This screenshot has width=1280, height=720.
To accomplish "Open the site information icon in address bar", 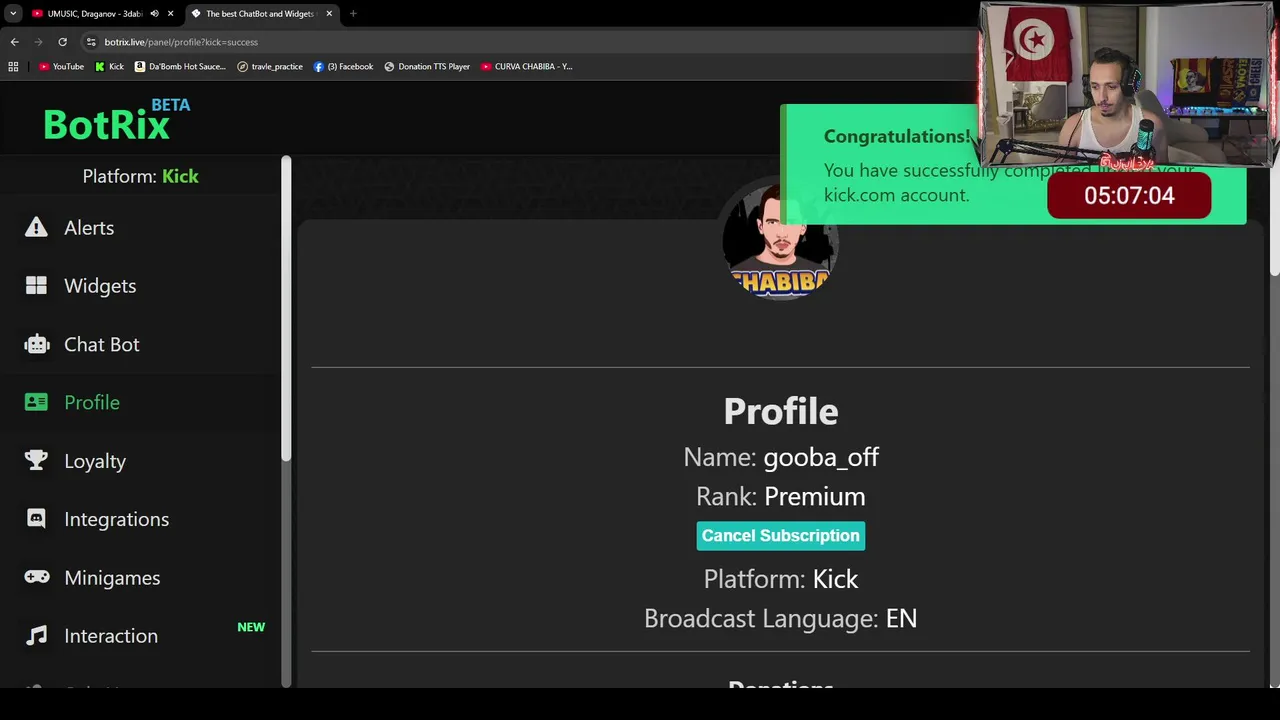I will 91,42.
